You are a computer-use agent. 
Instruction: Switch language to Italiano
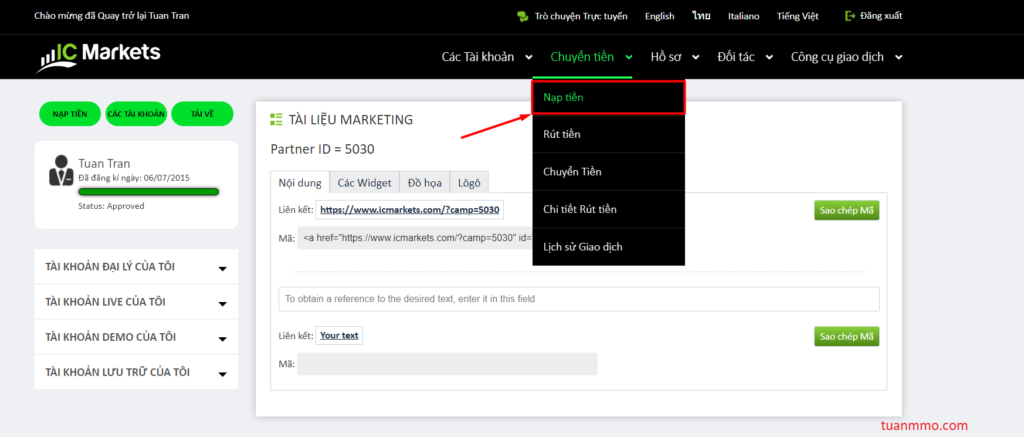[x=744, y=16]
